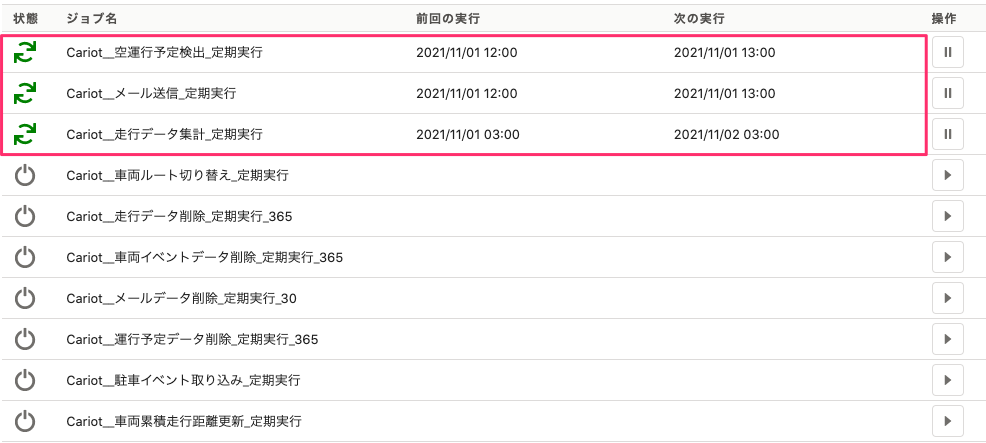Click power-off status icon for 走行データ削除
Image resolution: width=986 pixels, height=443 pixels.
[x=25, y=216]
